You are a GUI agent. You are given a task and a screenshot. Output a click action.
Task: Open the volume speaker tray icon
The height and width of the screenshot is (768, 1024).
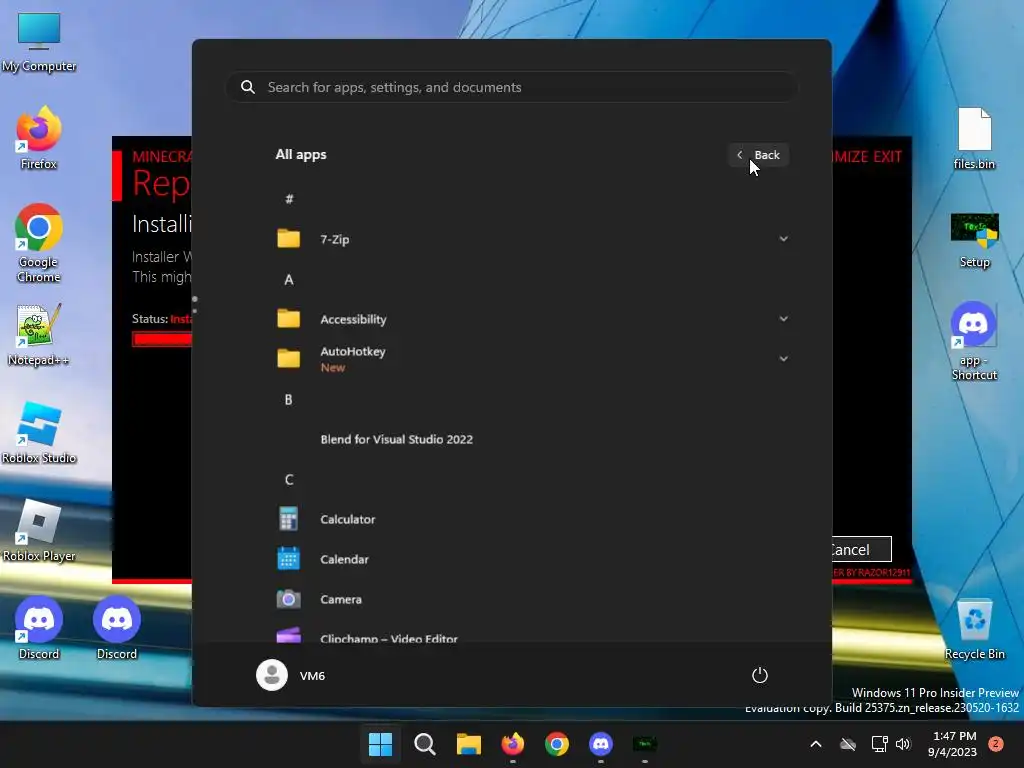[903, 744]
